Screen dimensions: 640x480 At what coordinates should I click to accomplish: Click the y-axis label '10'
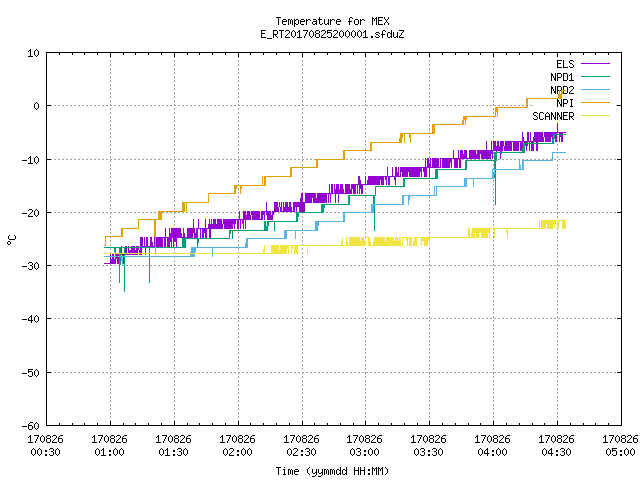[33, 53]
